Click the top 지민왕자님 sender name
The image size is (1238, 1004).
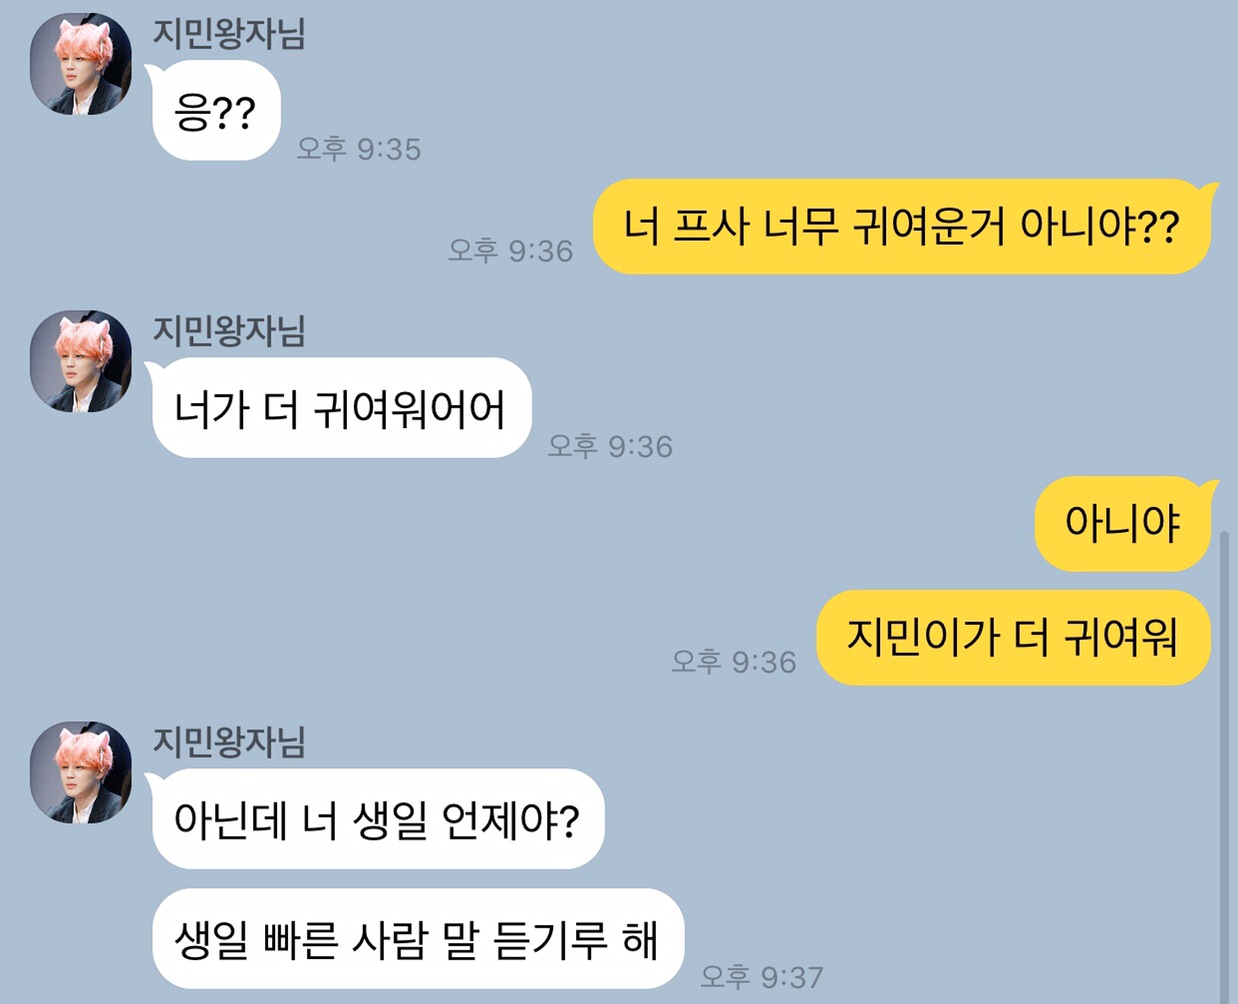229,33
